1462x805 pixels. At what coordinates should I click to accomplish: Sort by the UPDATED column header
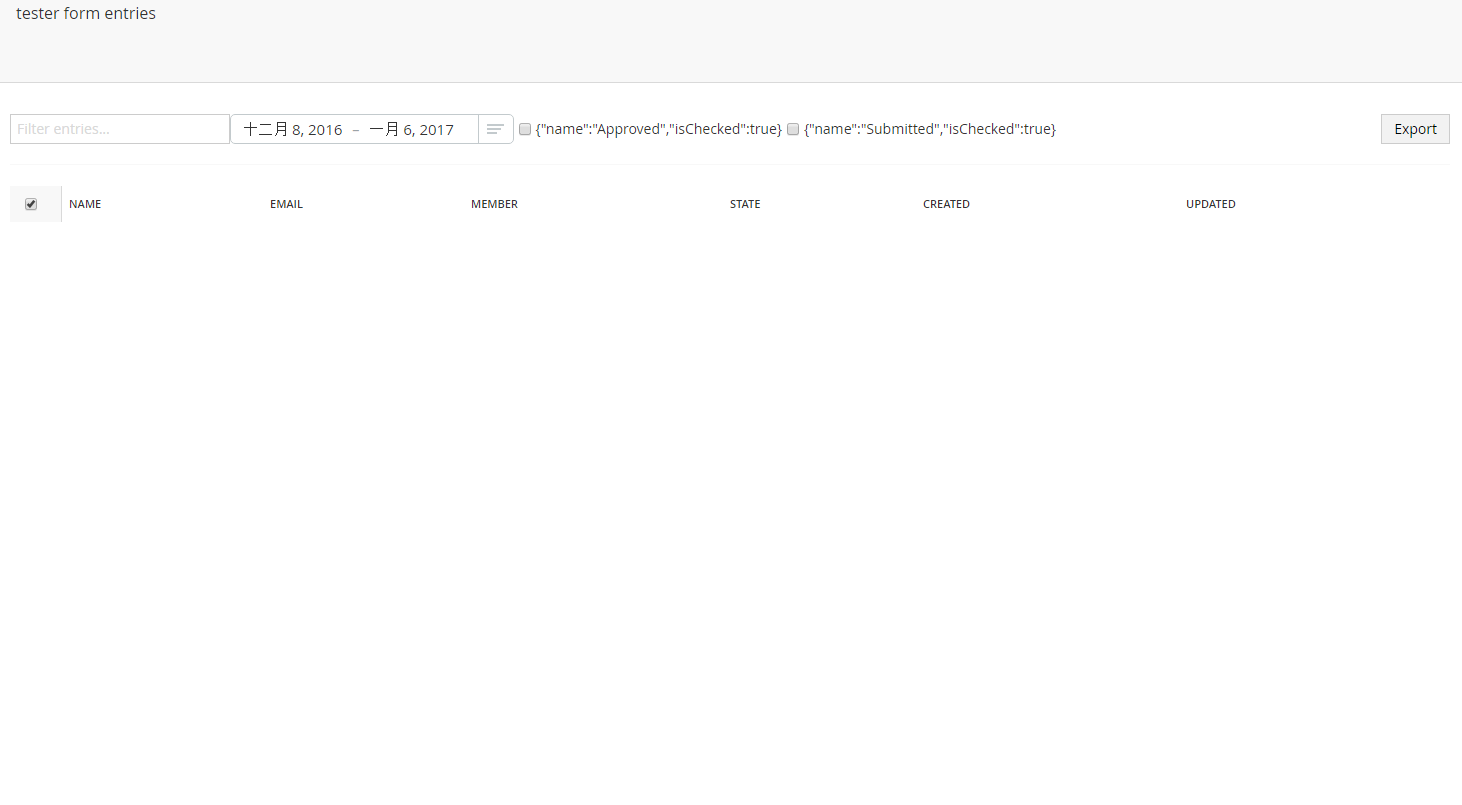1211,204
